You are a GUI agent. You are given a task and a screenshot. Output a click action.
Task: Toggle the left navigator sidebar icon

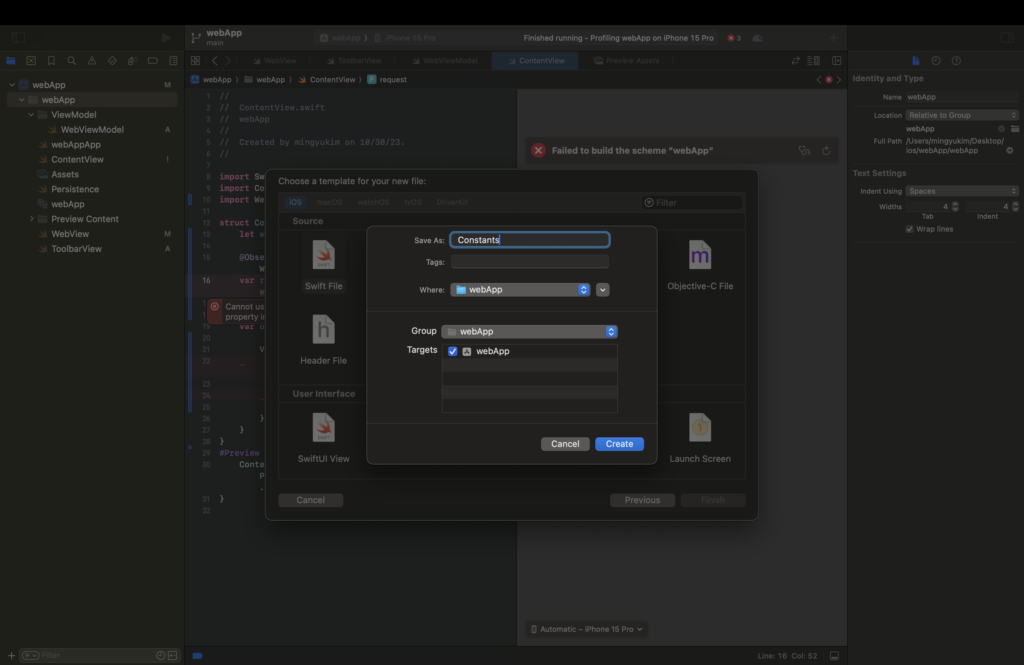[18, 38]
